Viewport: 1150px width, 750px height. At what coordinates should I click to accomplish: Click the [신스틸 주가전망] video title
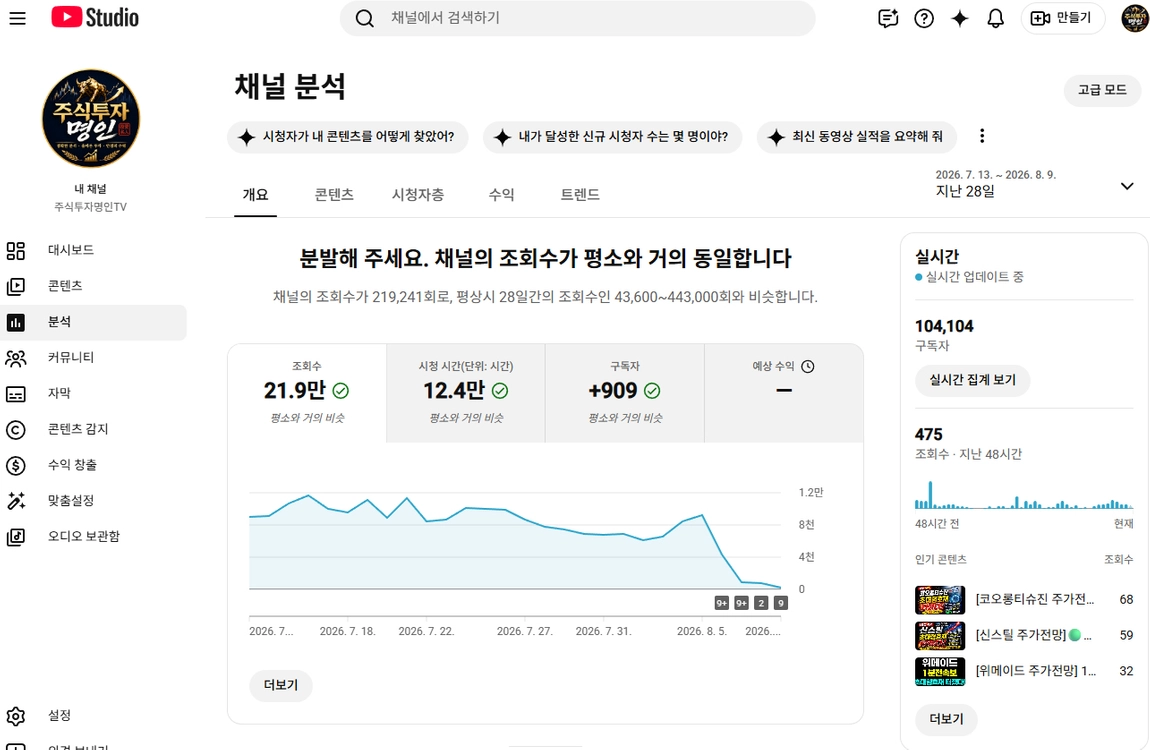(1033, 635)
